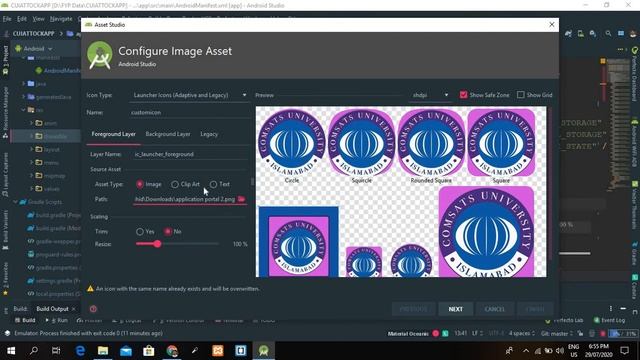Open Microsoft Store from taskbar
The width and height of the screenshot is (640, 360).
point(149,351)
